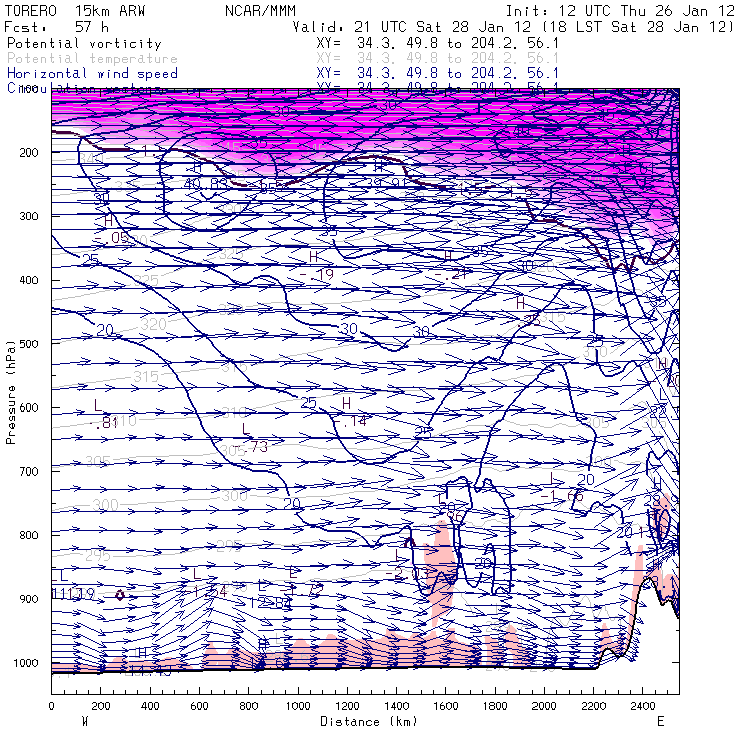Viewport: 740px width, 740px height.
Task: Click the '-.14' extremum value label
Action: tap(350, 421)
